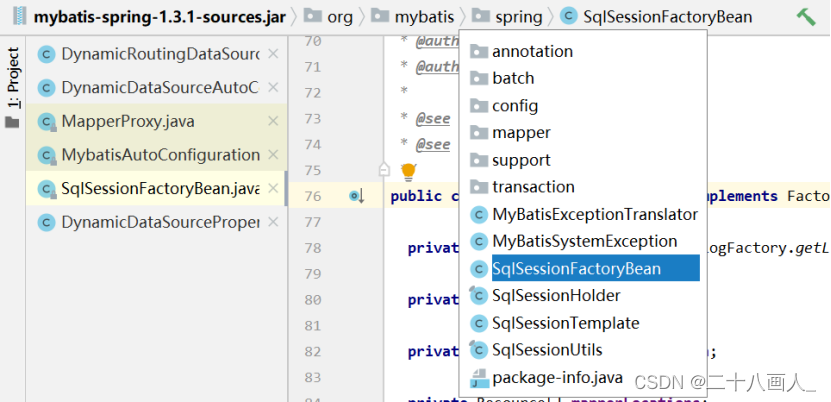Screen dimensions: 831x402
Task: Click the package-info.java file icon
Action: (479, 378)
